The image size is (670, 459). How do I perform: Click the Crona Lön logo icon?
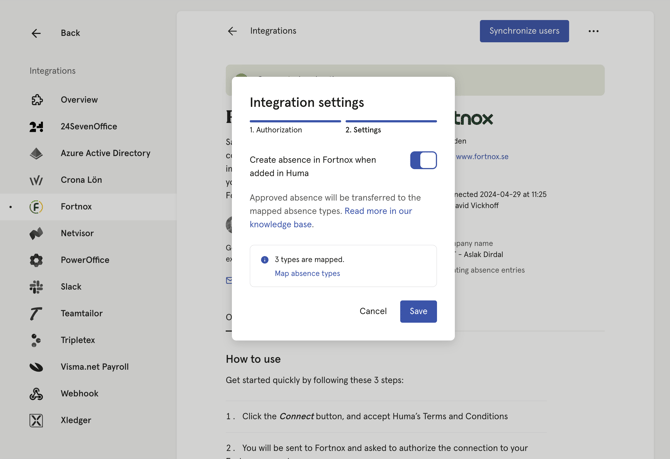(36, 180)
